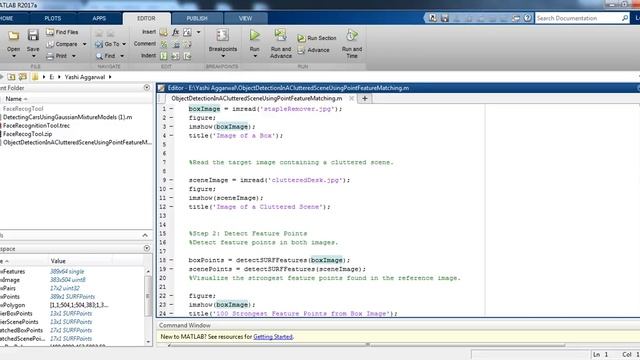Click the folder icon in the address bar
Image resolution: width=640 pixels, height=360 pixels.
[35, 77]
